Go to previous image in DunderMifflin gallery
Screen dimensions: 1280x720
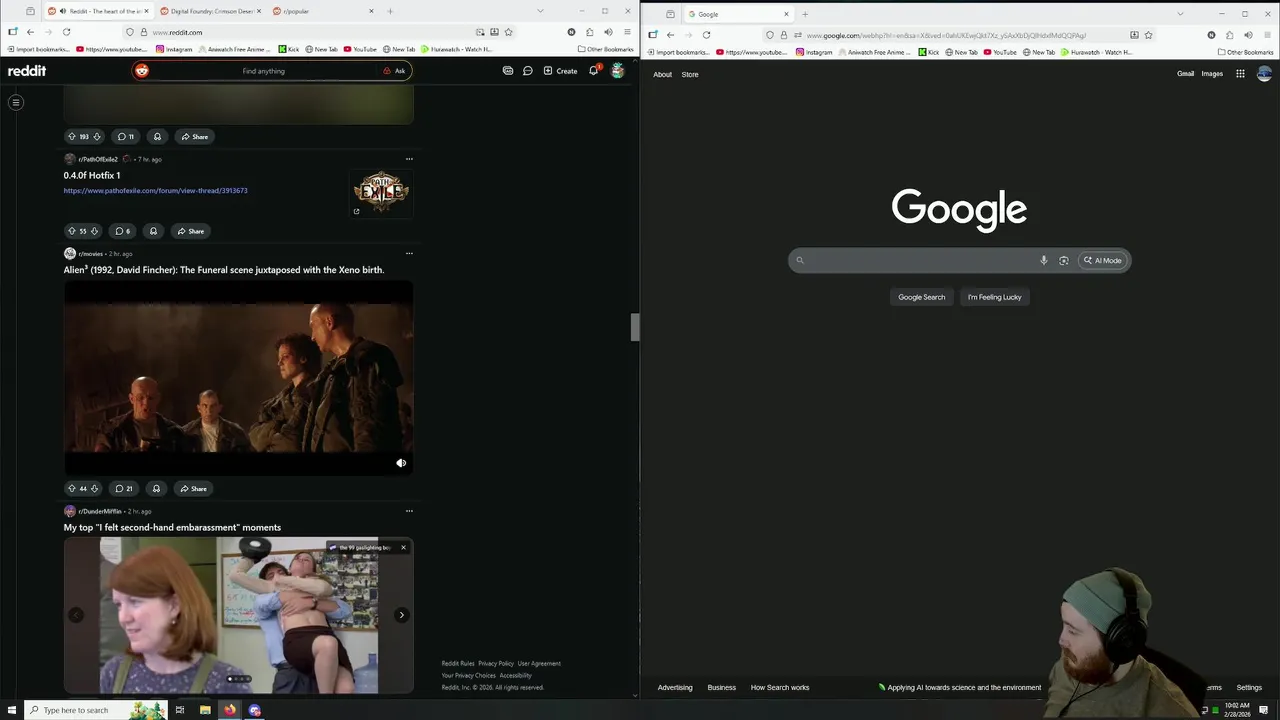[76, 615]
